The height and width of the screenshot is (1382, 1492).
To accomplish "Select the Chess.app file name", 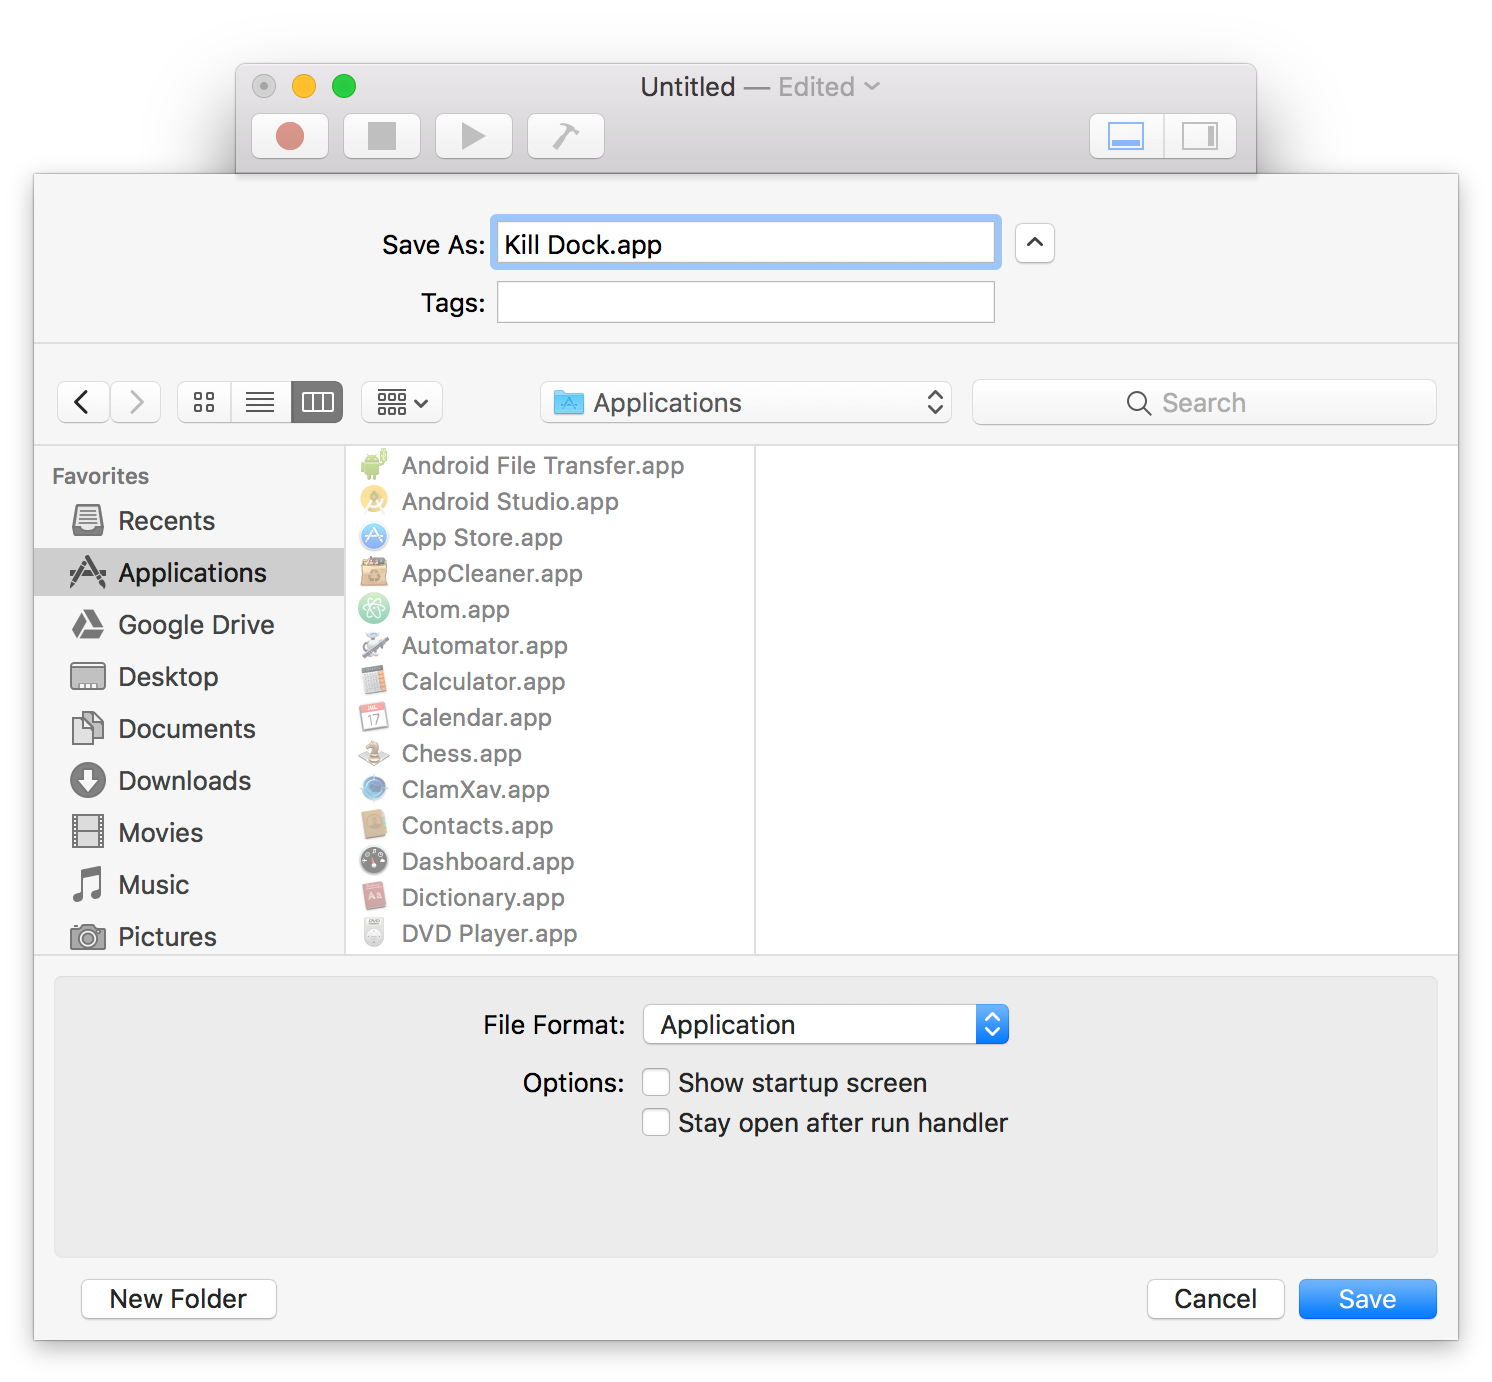I will tap(462, 754).
